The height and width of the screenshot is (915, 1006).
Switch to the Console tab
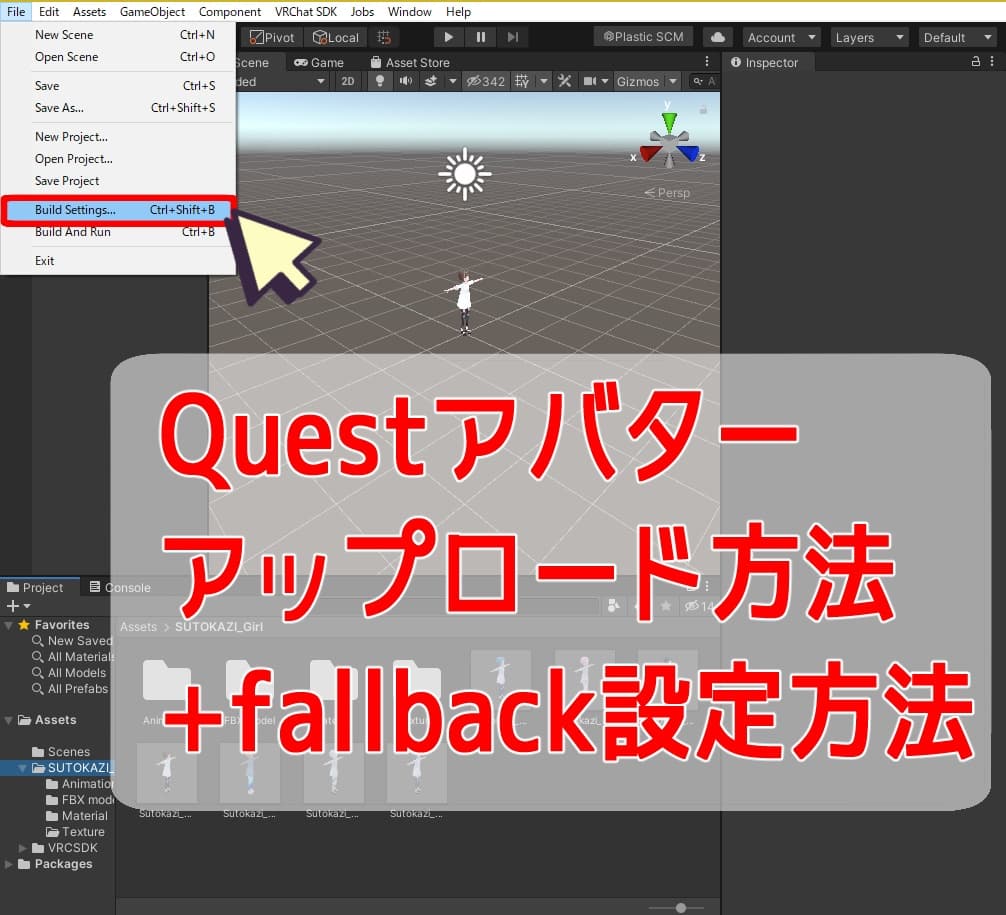[120, 587]
